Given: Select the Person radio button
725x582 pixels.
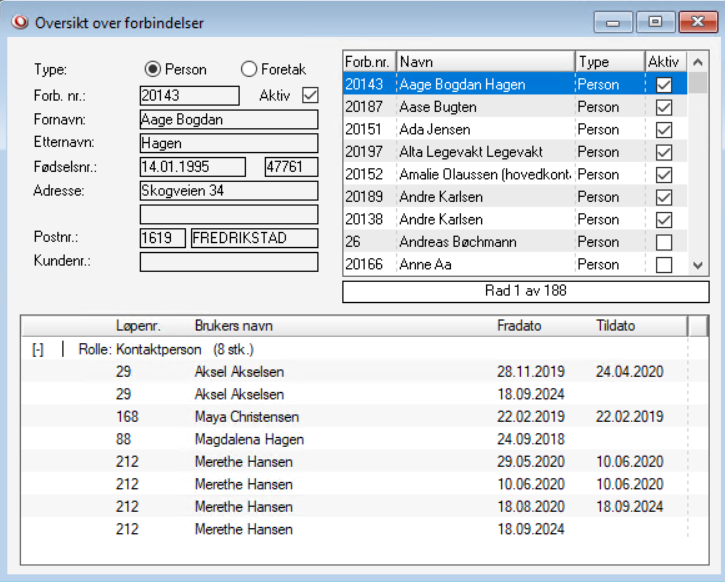Looking at the screenshot, I should (x=153, y=69).
